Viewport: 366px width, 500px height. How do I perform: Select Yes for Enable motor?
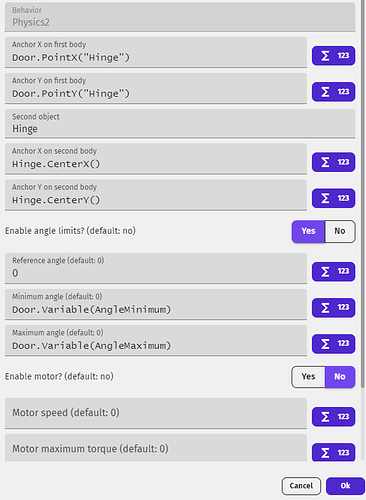(308, 377)
